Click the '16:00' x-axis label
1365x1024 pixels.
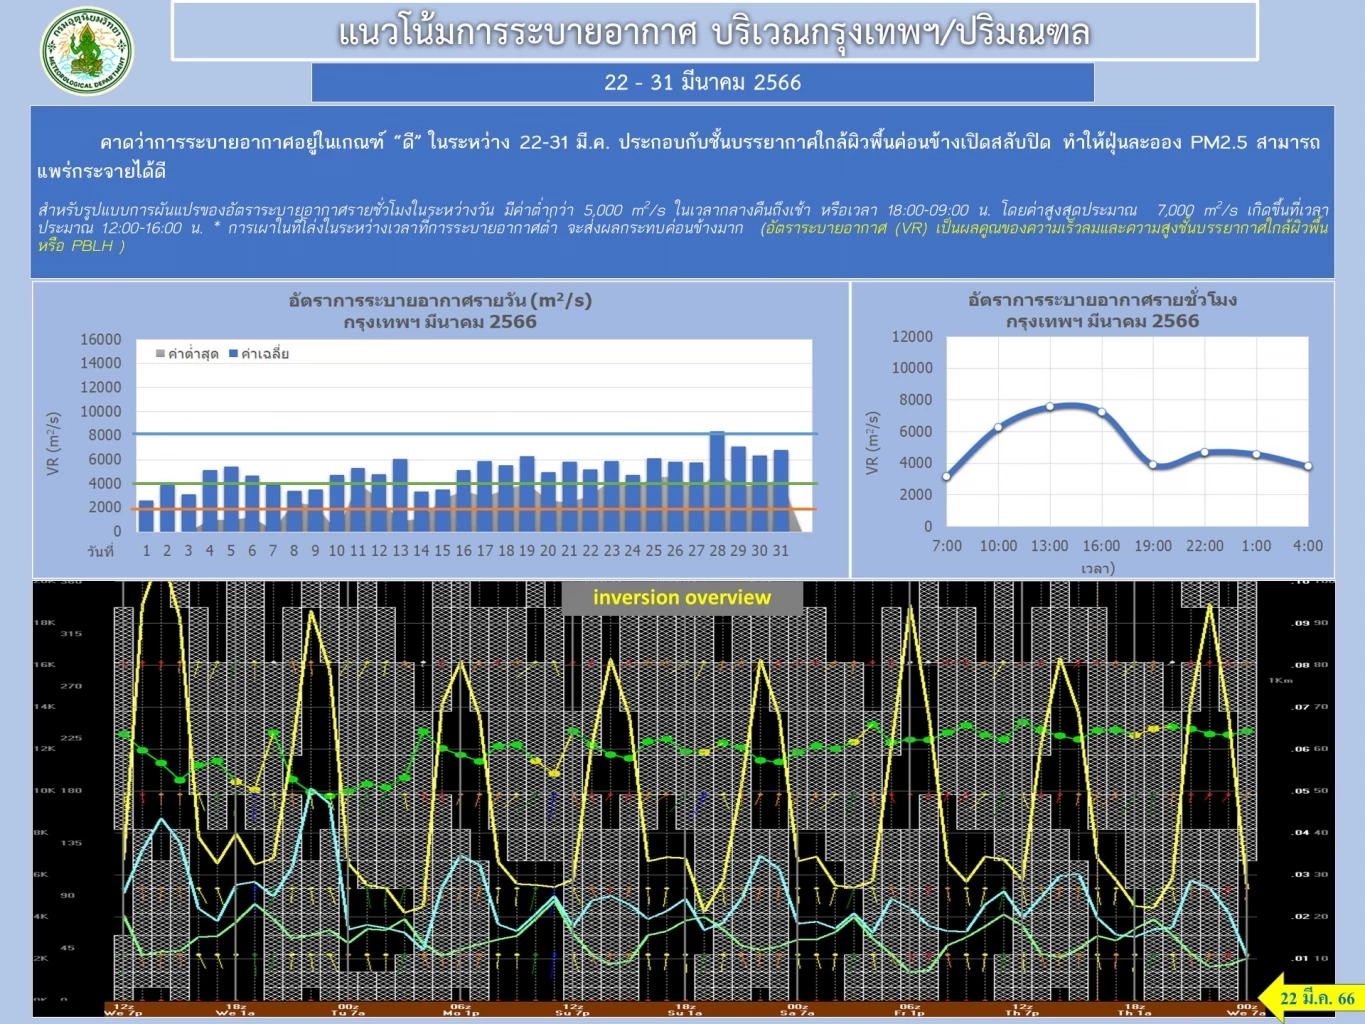point(1101,546)
